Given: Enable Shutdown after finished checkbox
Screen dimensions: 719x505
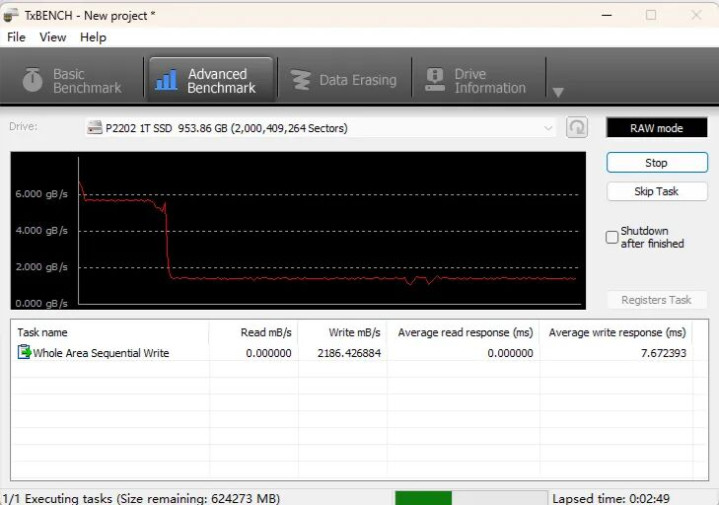Looking at the screenshot, I should 612,237.
